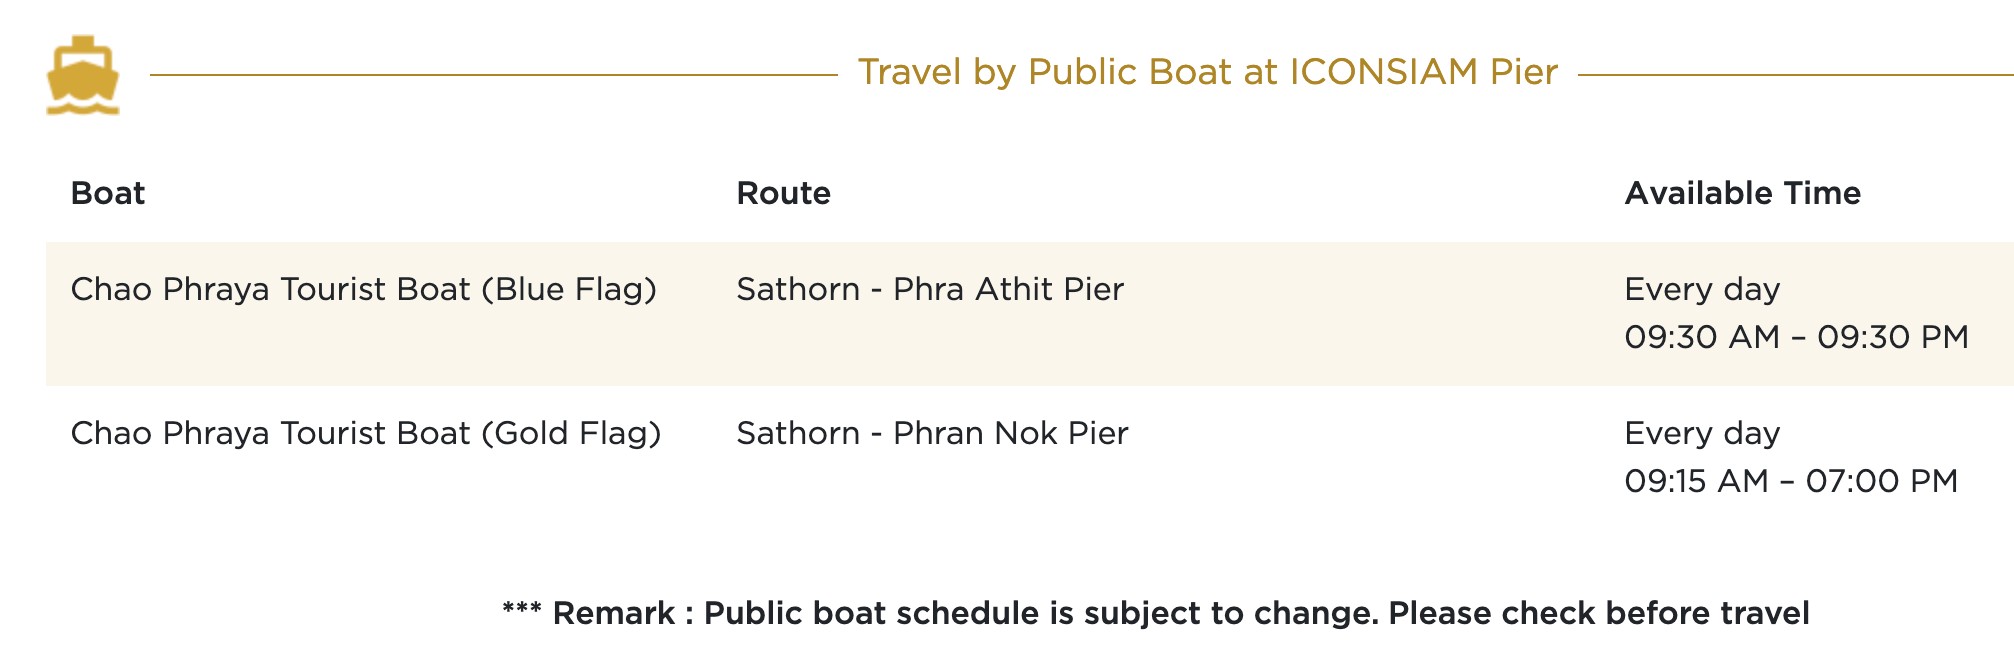Click Every day in the Gold Flag row

pyautogui.click(x=1702, y=433)
